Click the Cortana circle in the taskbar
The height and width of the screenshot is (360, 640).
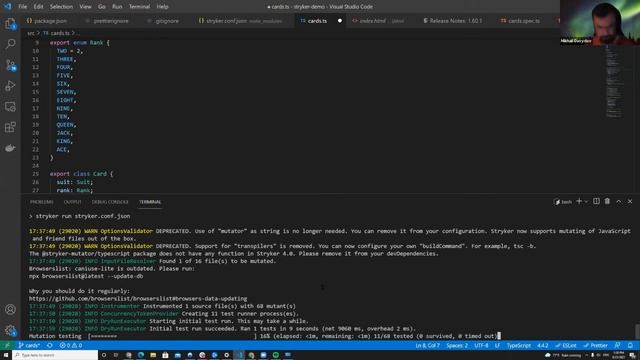104,355
